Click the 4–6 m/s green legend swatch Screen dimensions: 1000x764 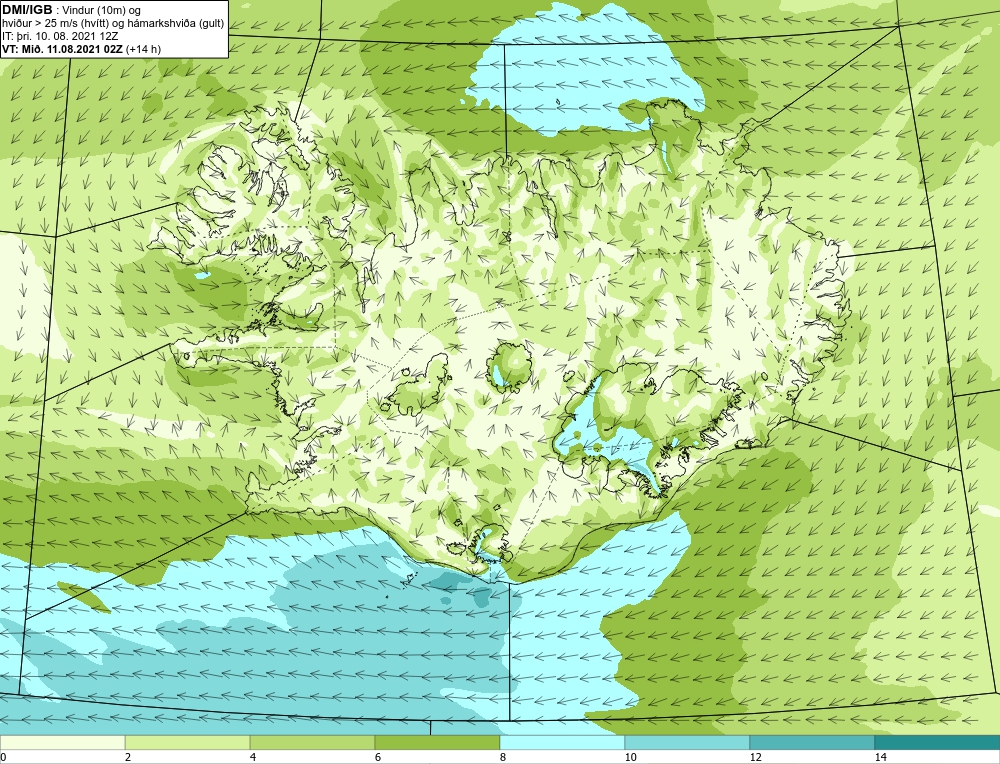(x=312, y=742)
